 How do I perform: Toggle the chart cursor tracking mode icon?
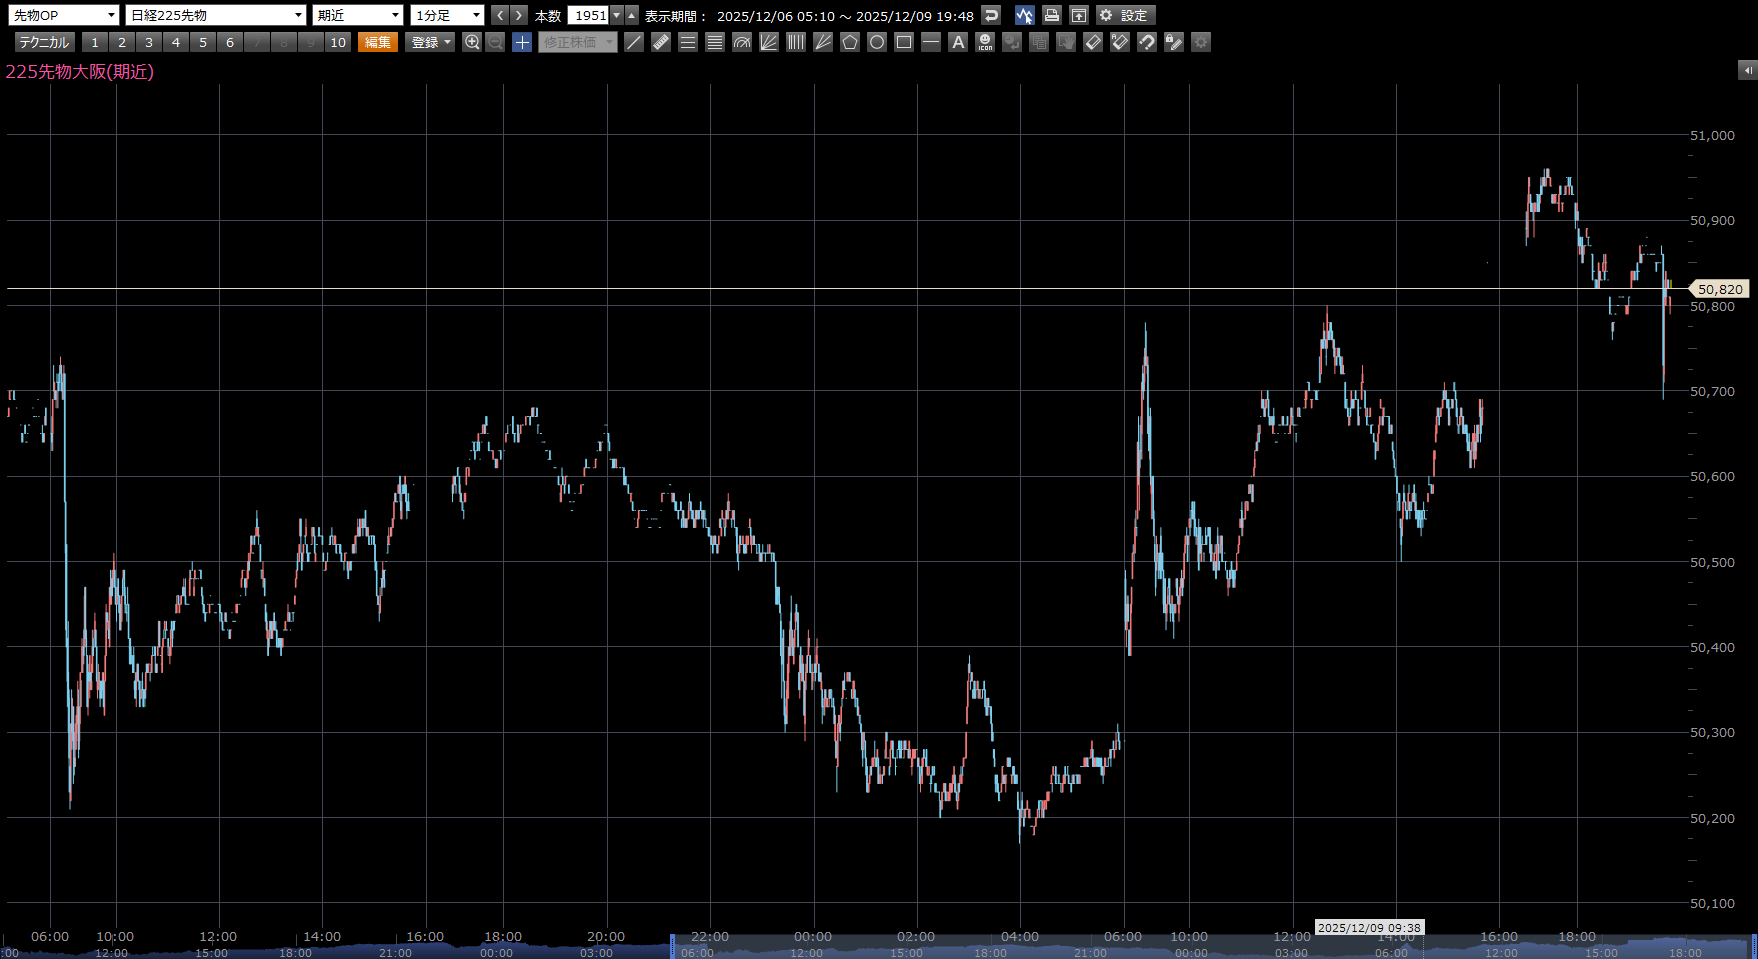[1024, 15]
